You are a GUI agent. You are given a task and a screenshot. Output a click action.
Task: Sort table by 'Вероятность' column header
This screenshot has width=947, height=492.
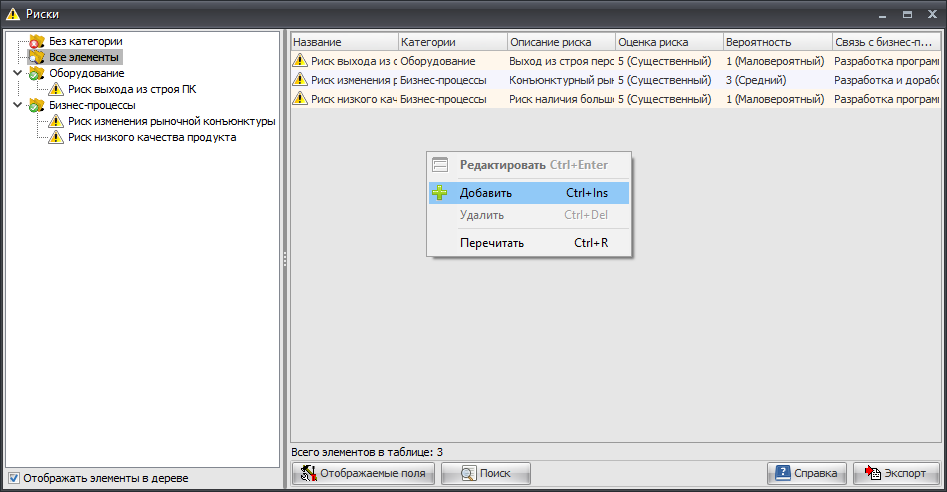(776, 42)
